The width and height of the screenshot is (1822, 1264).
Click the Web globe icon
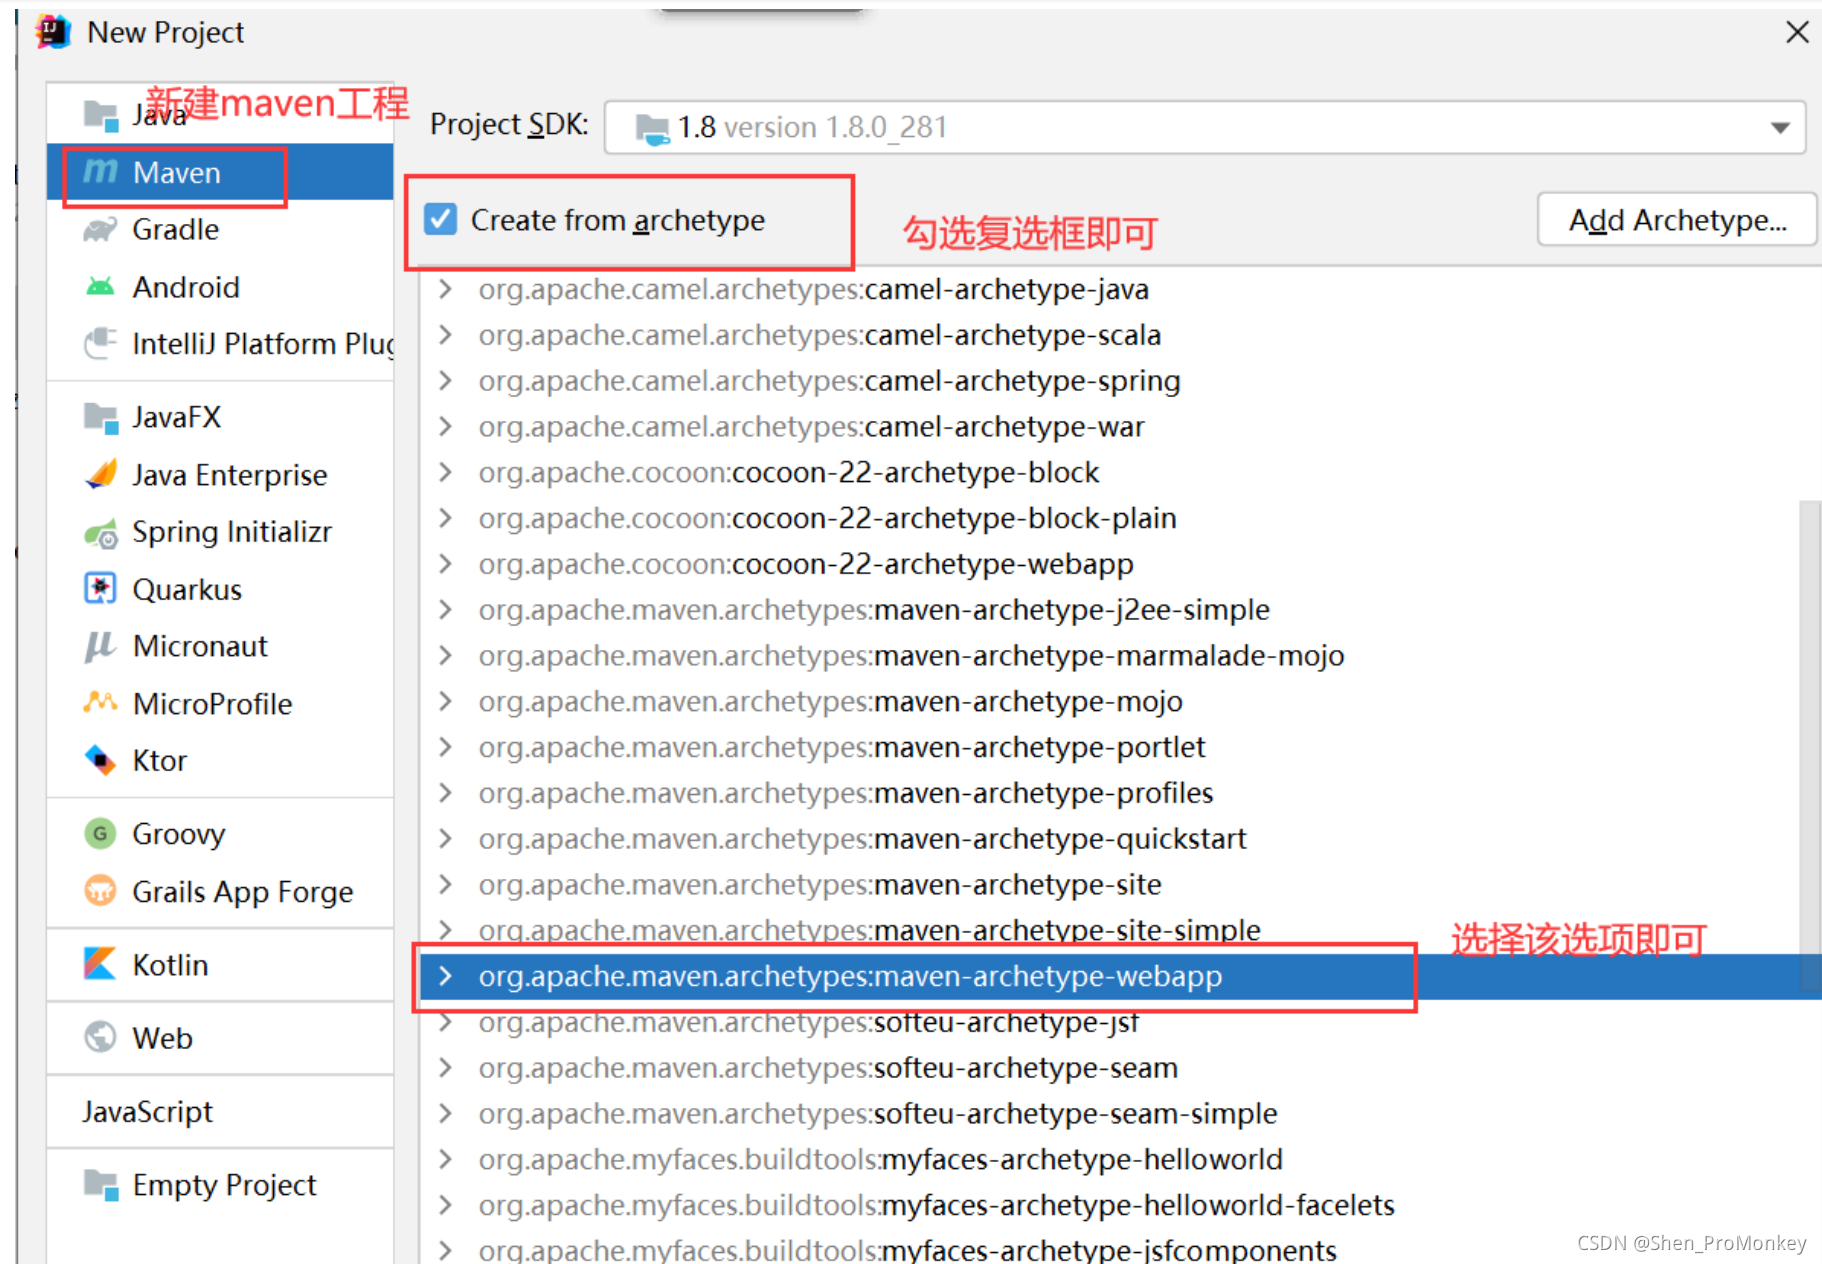[x=100, y=1037]
